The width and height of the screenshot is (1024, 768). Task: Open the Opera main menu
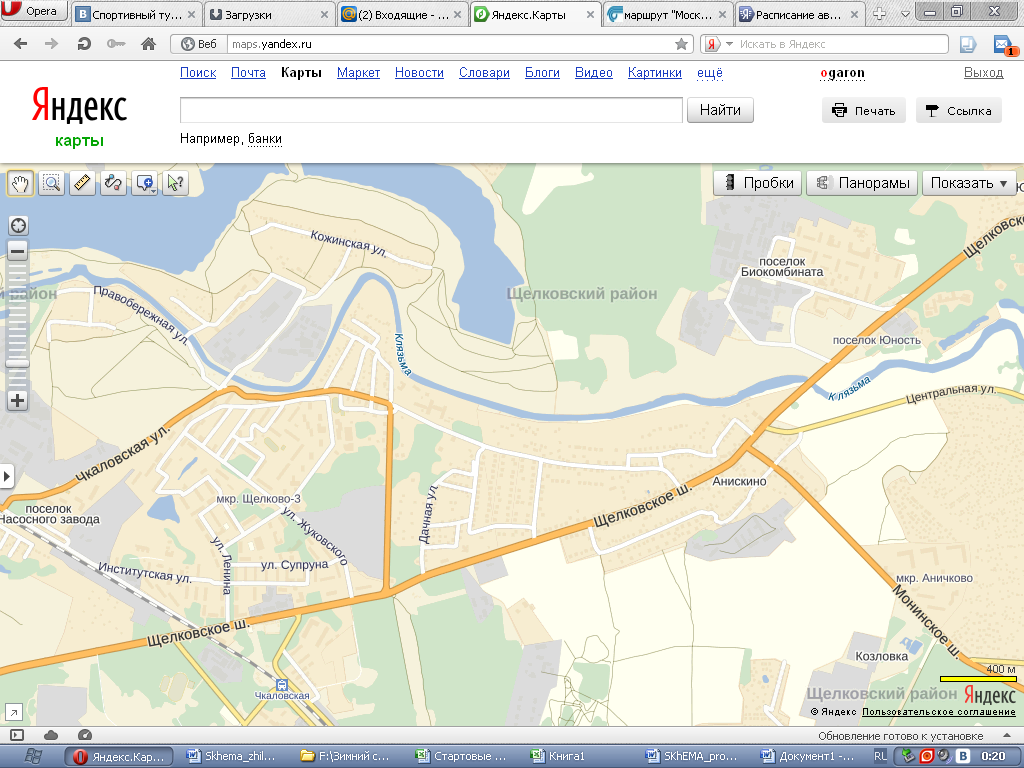[x=34, y=11]
